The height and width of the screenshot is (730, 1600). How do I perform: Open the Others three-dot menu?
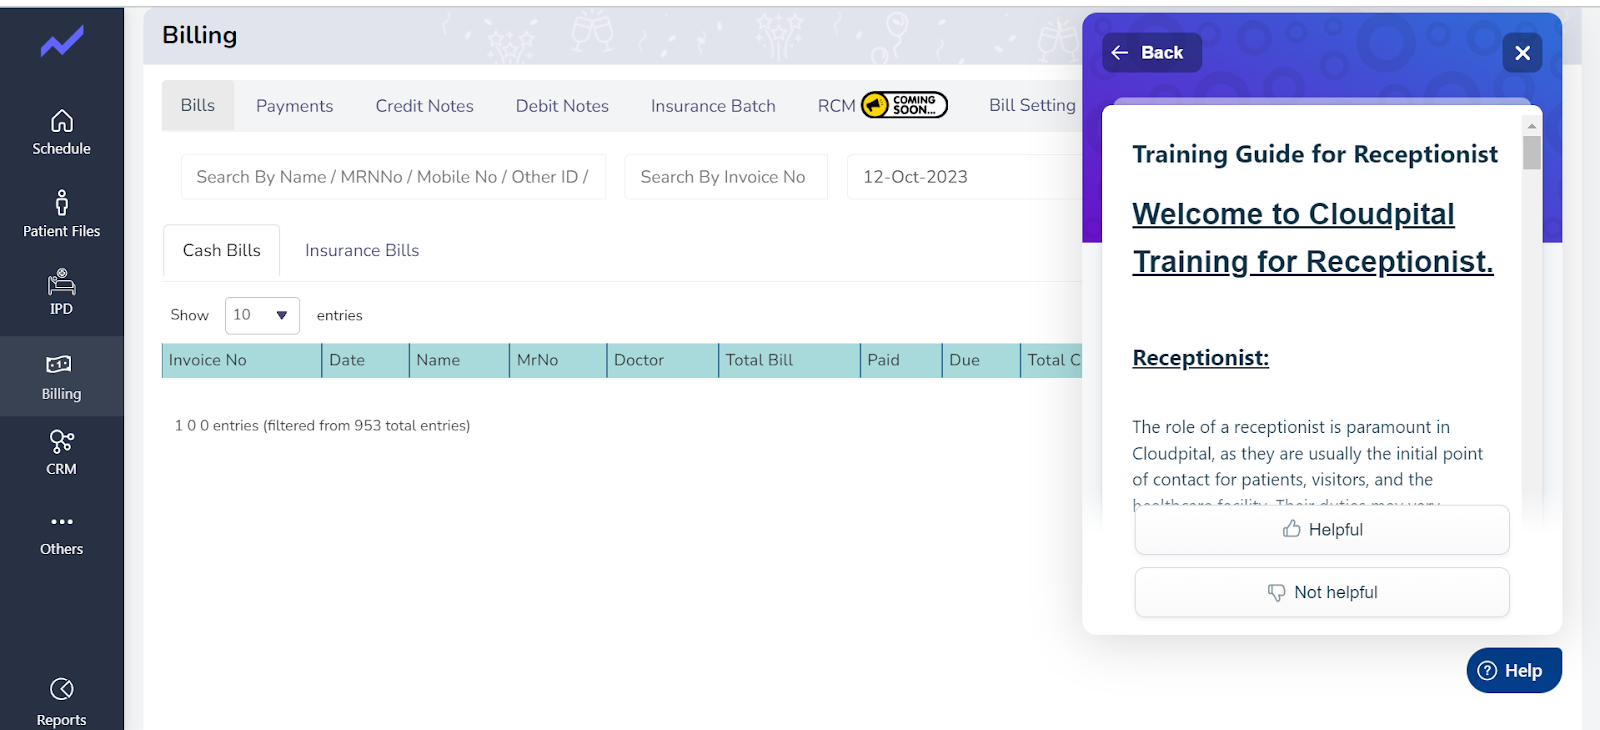coord(62,521)
